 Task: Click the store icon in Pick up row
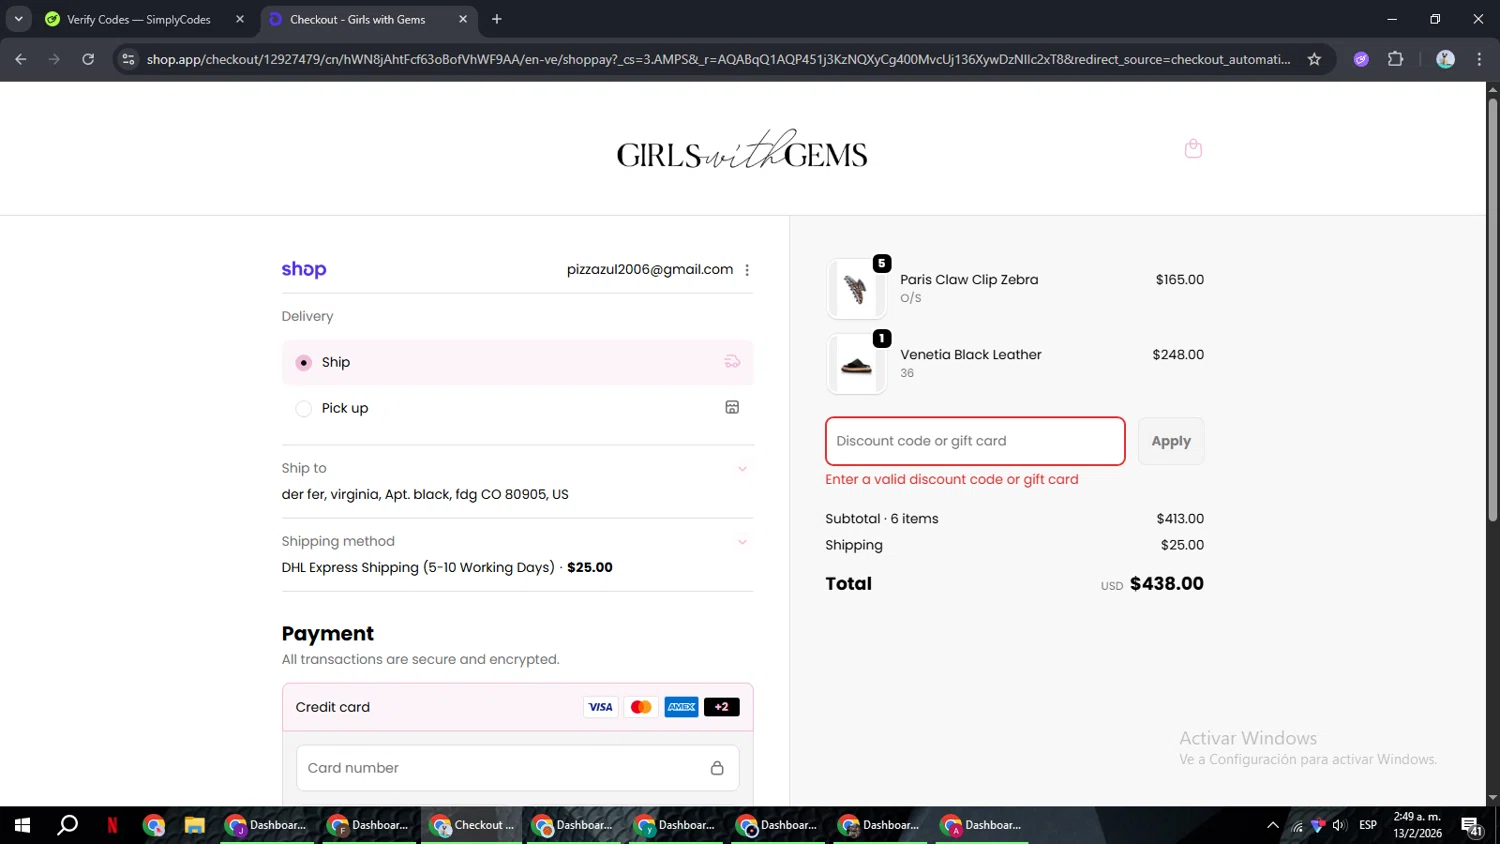(x=732, y=407)
